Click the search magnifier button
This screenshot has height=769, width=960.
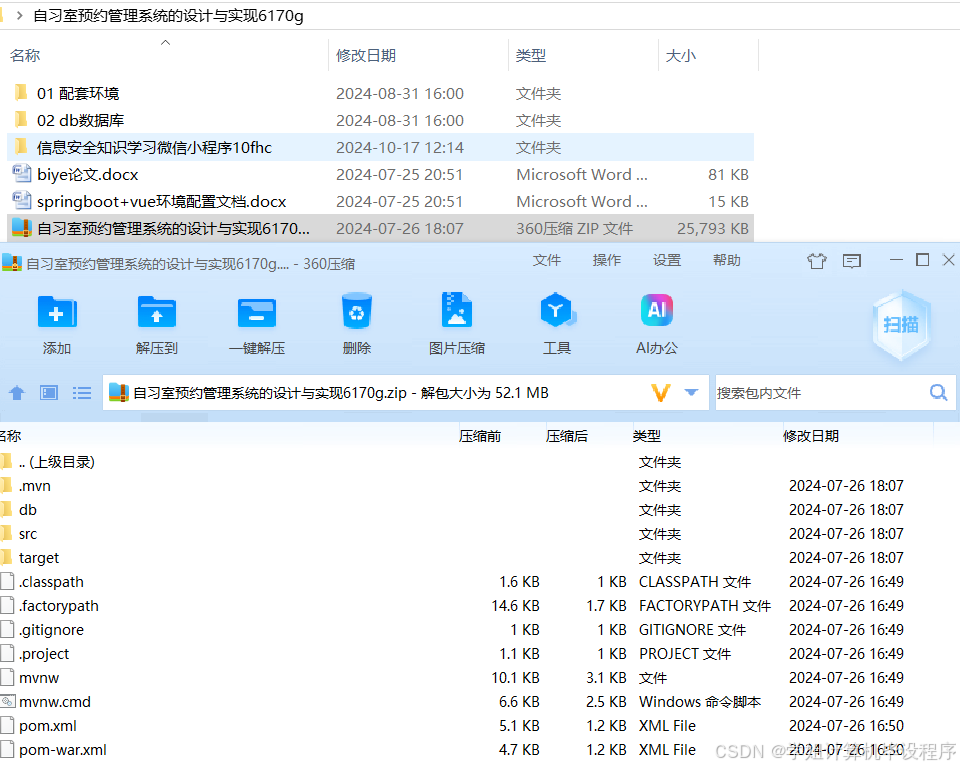click(938, 393)
